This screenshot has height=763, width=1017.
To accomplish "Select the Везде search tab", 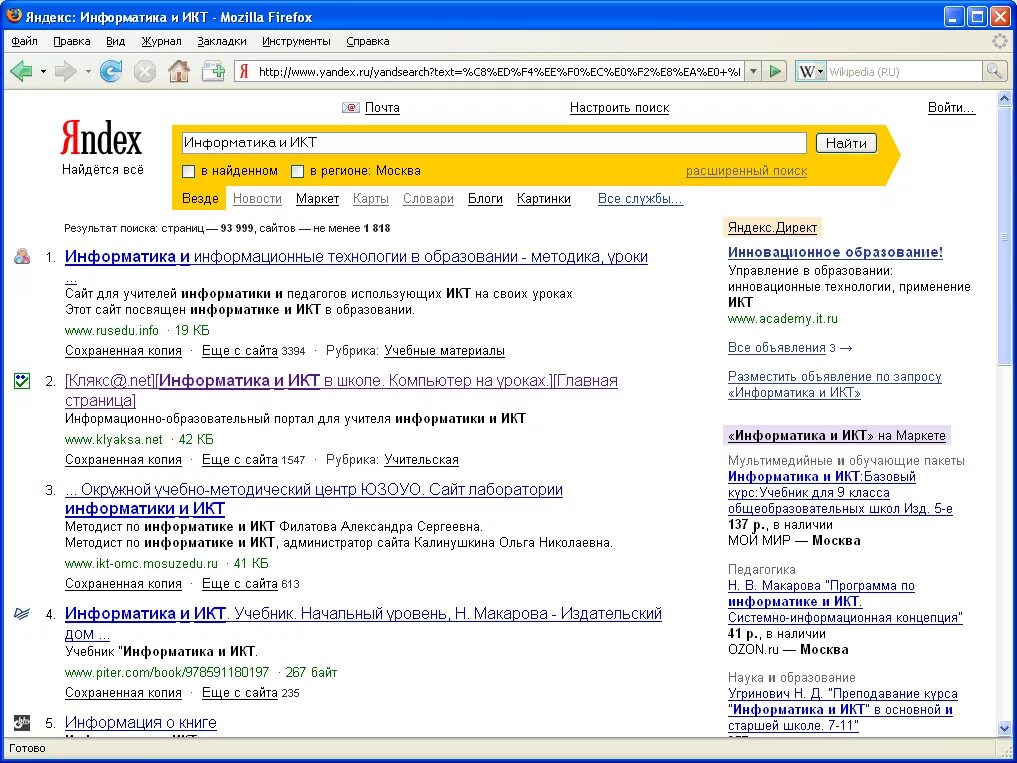I will (200, 199).
